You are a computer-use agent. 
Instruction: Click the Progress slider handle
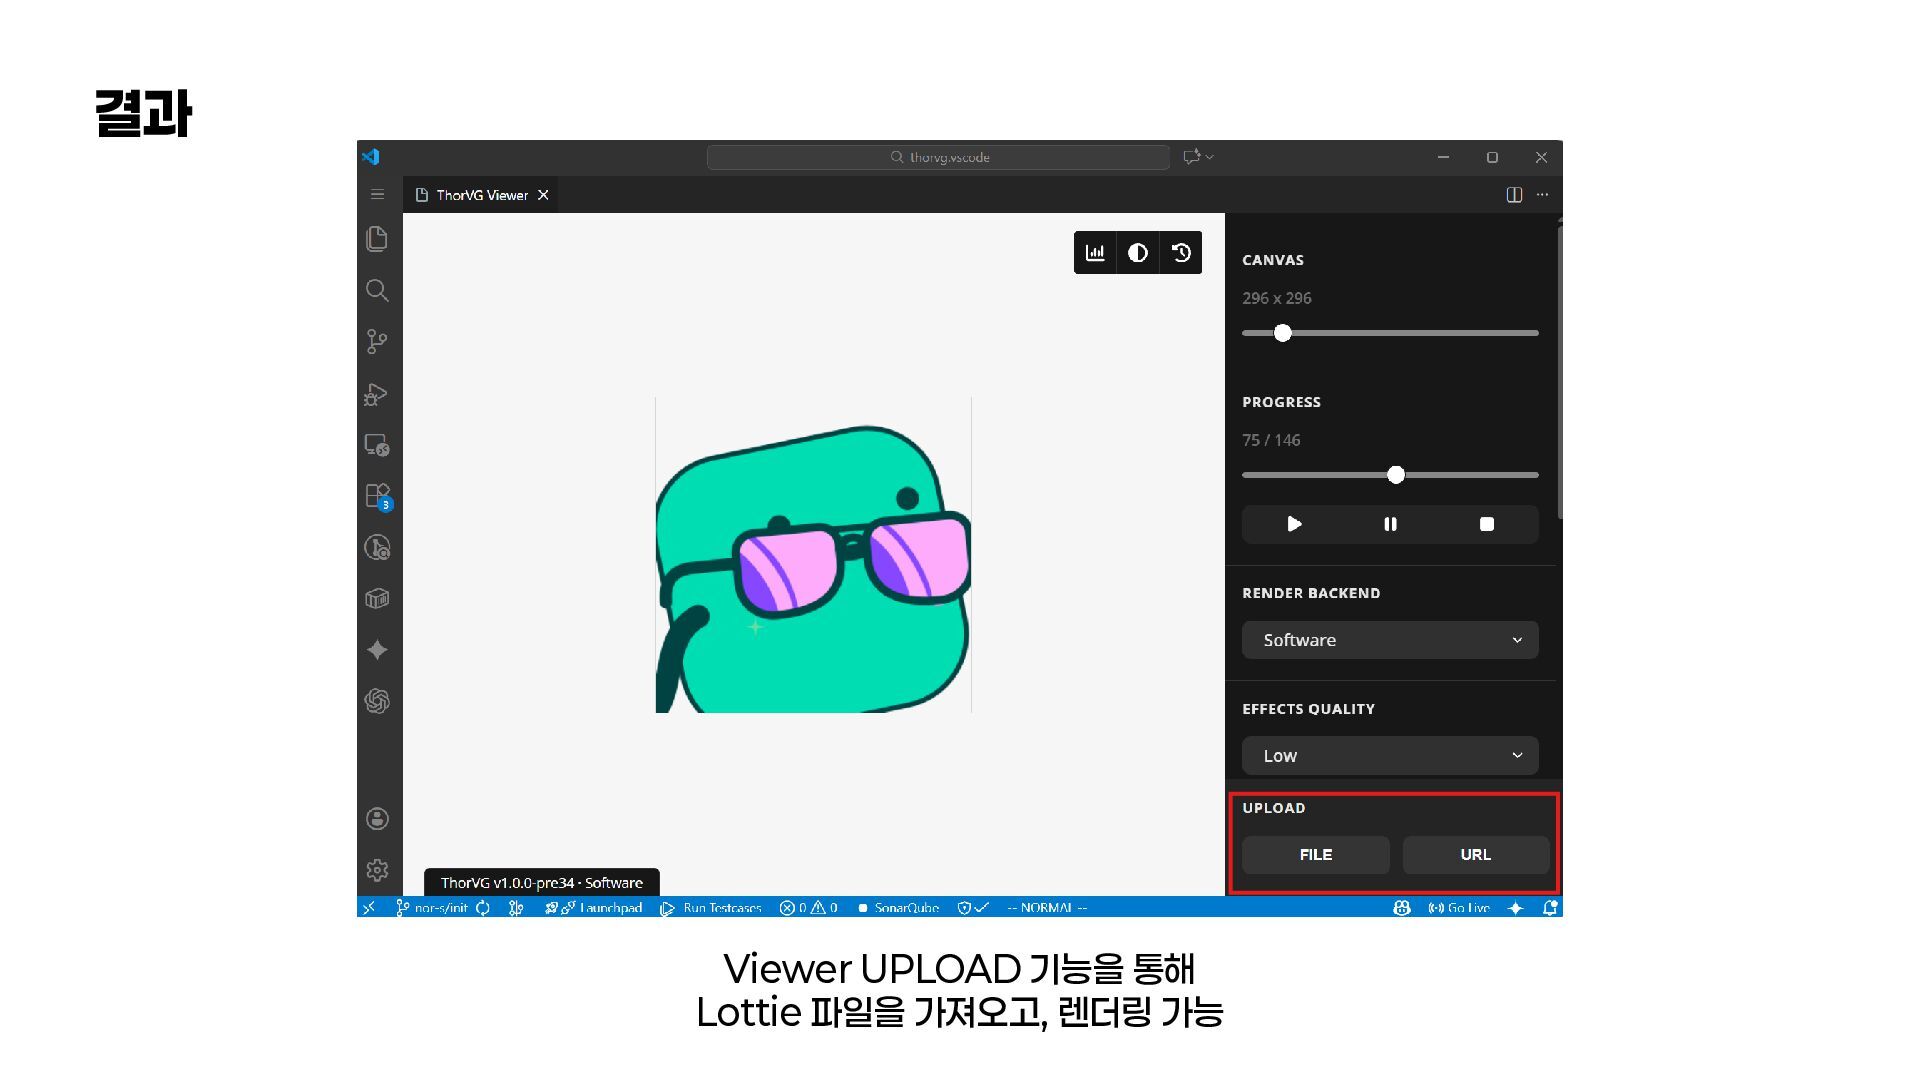(x=1396, y=475)
